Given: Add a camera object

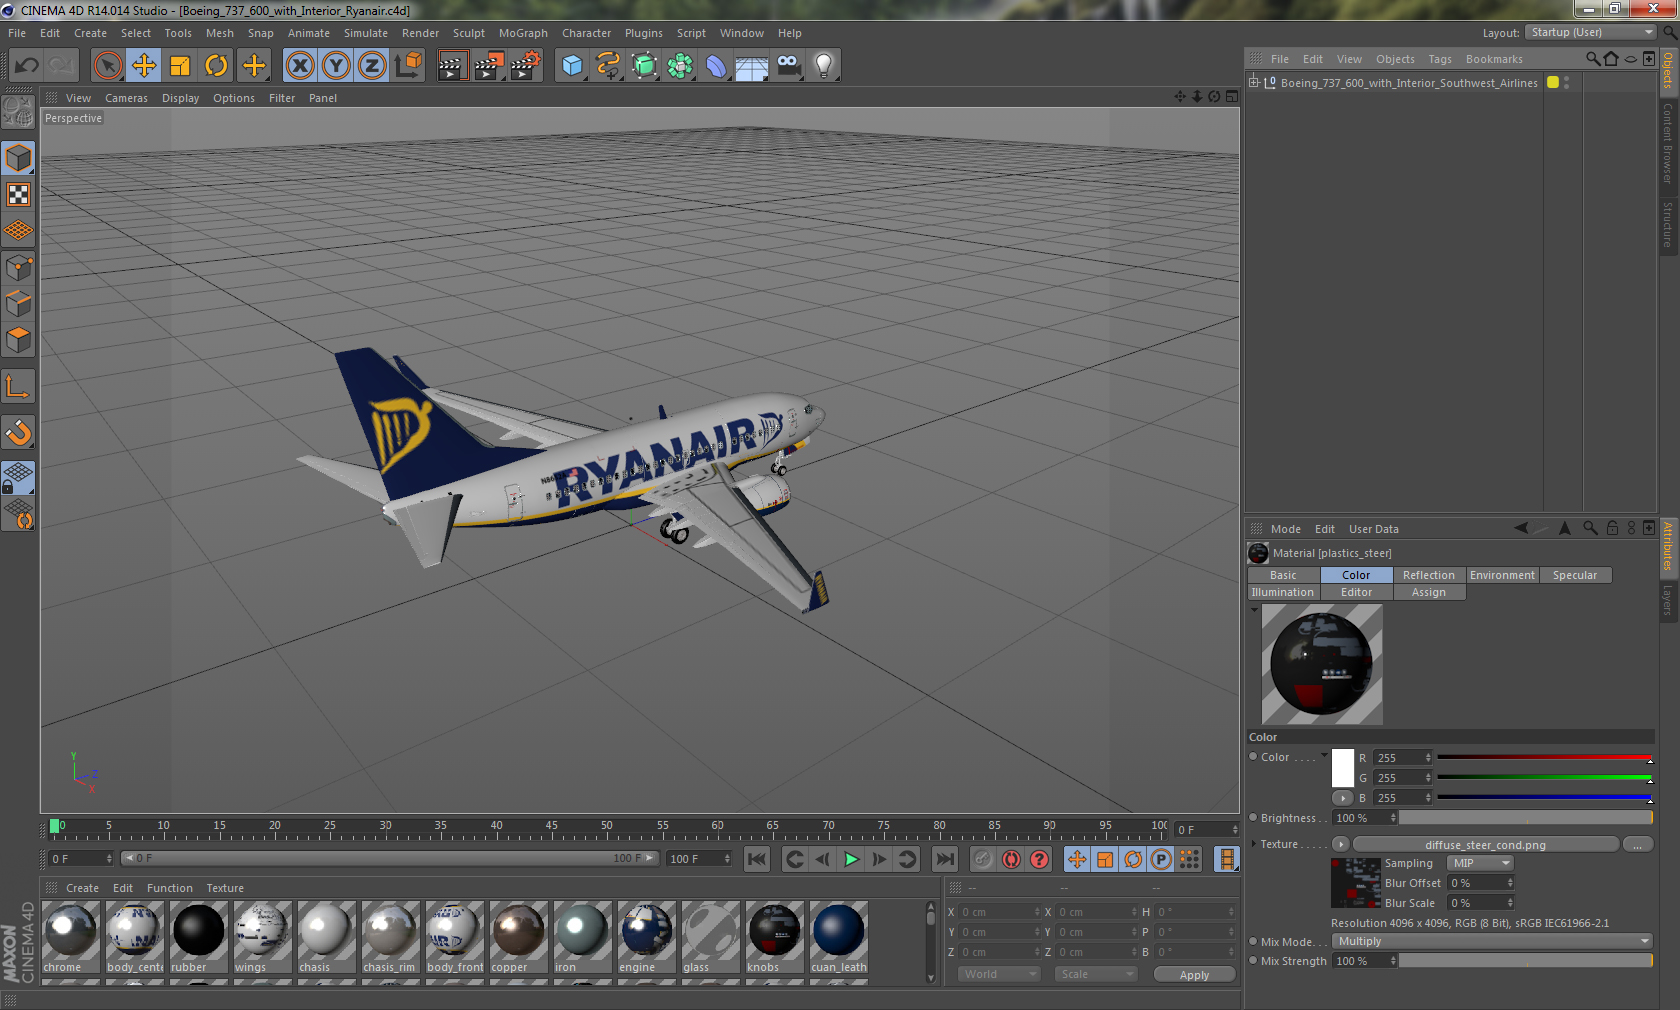Looking at the screenshot, I should [x=788, y=66].
